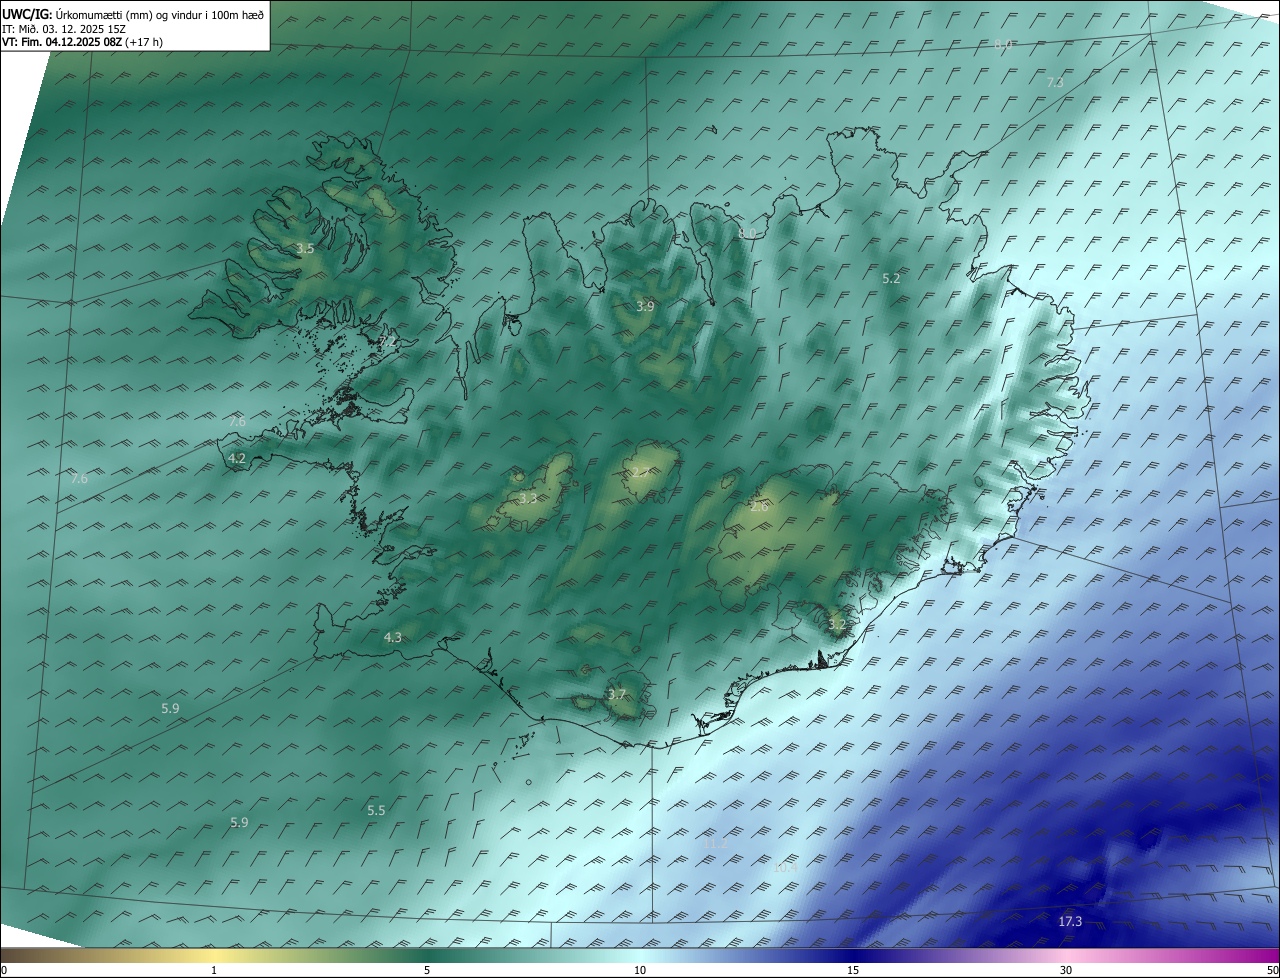Click the 2.6 value on Vatnajökull
The image size is (1280, 978).
759,507
